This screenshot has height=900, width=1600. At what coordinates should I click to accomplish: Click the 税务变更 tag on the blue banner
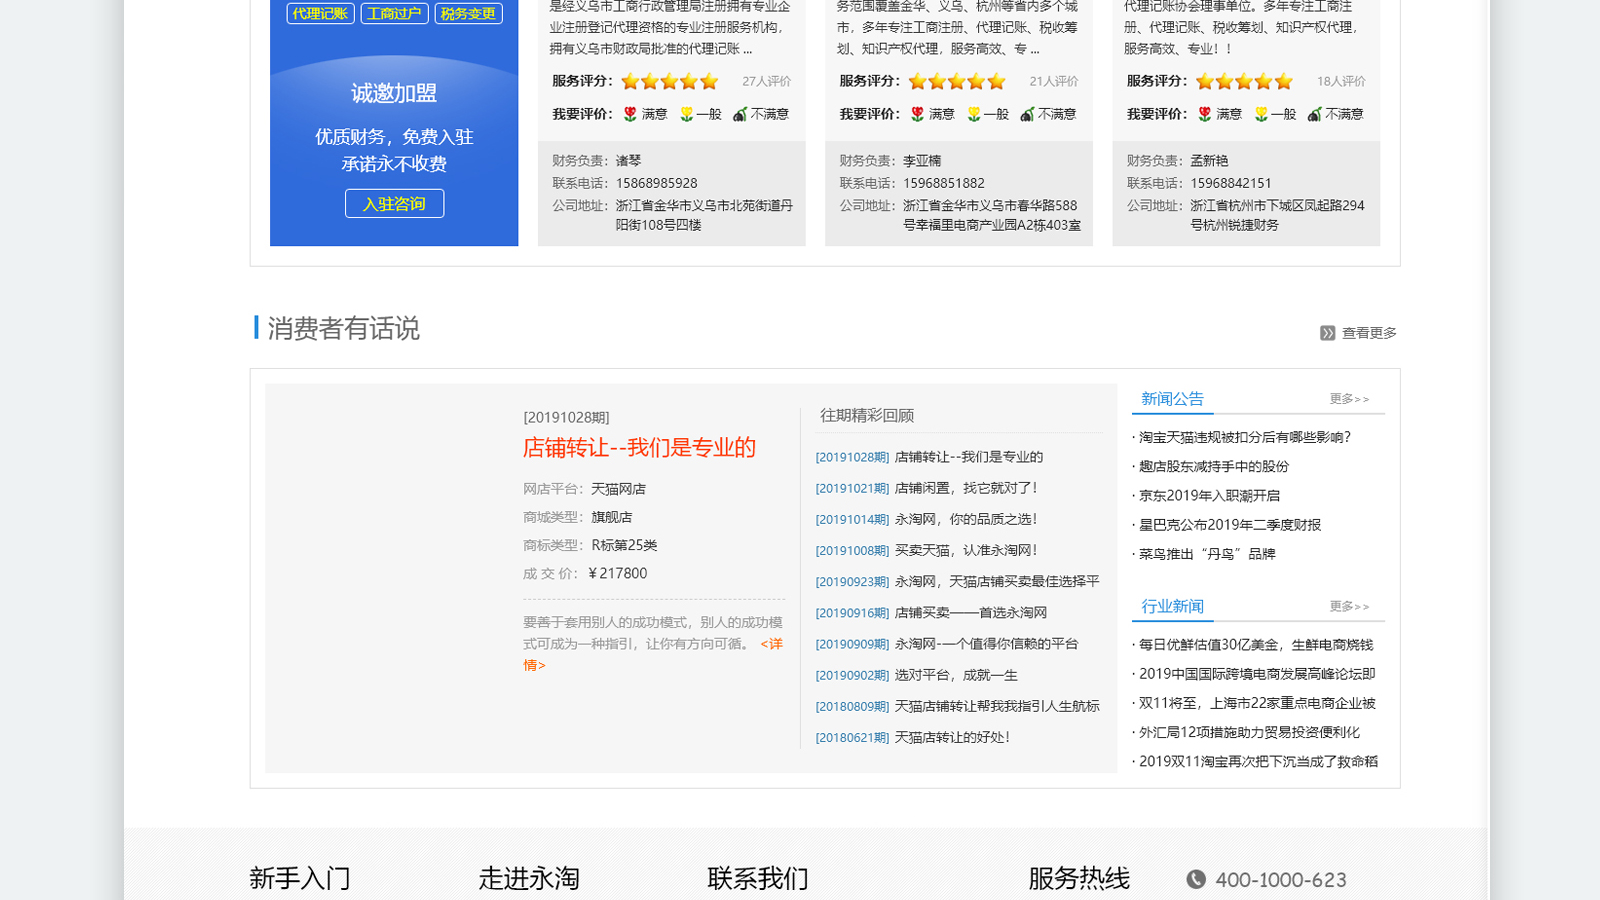[468, 14]
